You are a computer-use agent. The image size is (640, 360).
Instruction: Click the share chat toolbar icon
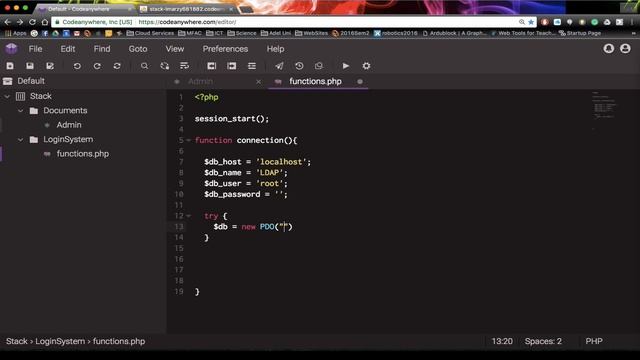point(319,66)
